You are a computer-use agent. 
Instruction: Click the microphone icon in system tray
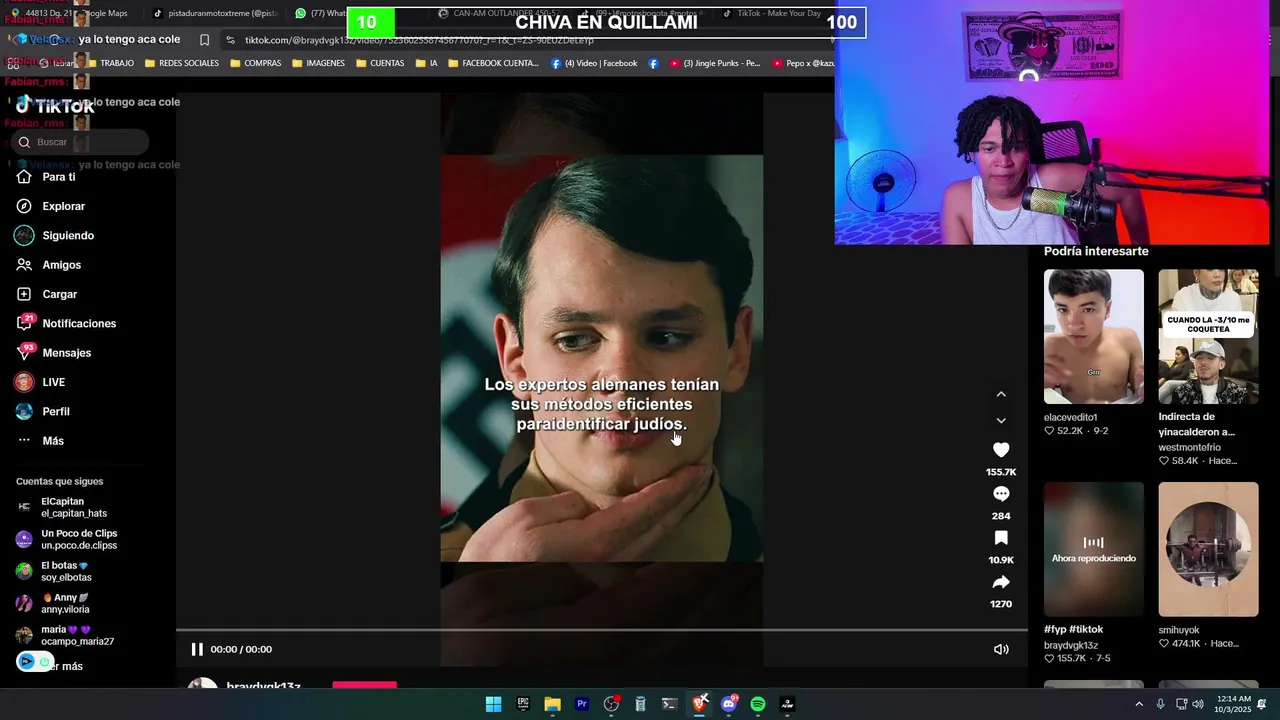point(1160,704)
